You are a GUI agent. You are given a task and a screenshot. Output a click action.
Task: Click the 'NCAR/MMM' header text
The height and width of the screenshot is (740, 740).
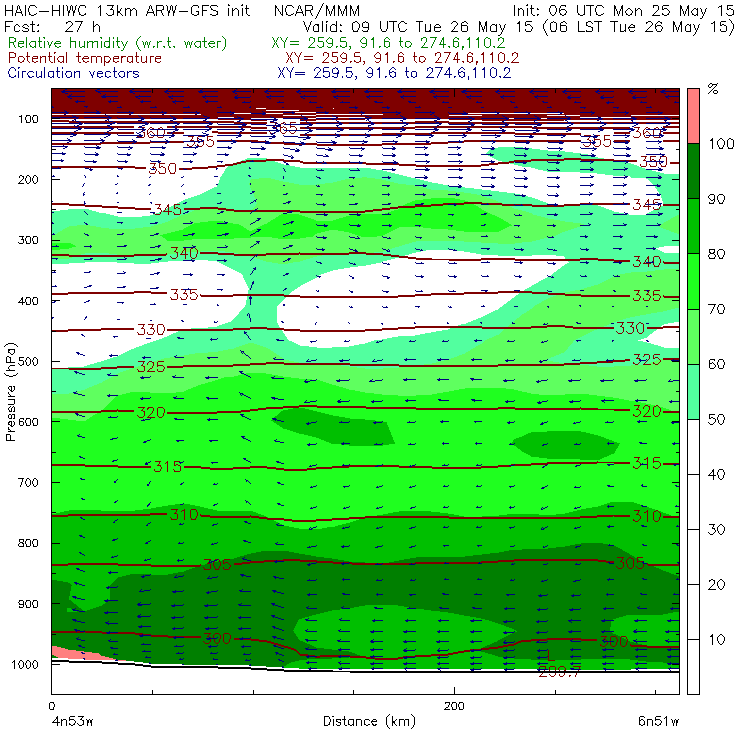317,11
